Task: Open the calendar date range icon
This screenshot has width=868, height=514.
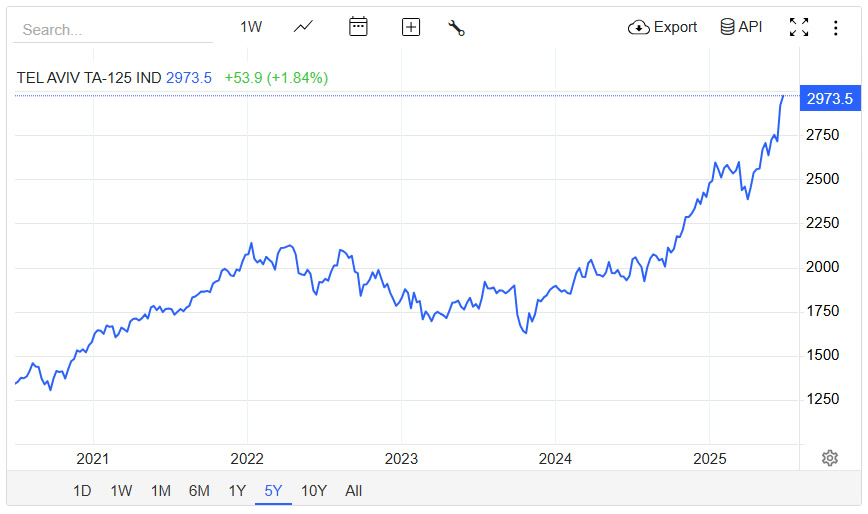Action: pyautogui.click(x=358, y=27)
